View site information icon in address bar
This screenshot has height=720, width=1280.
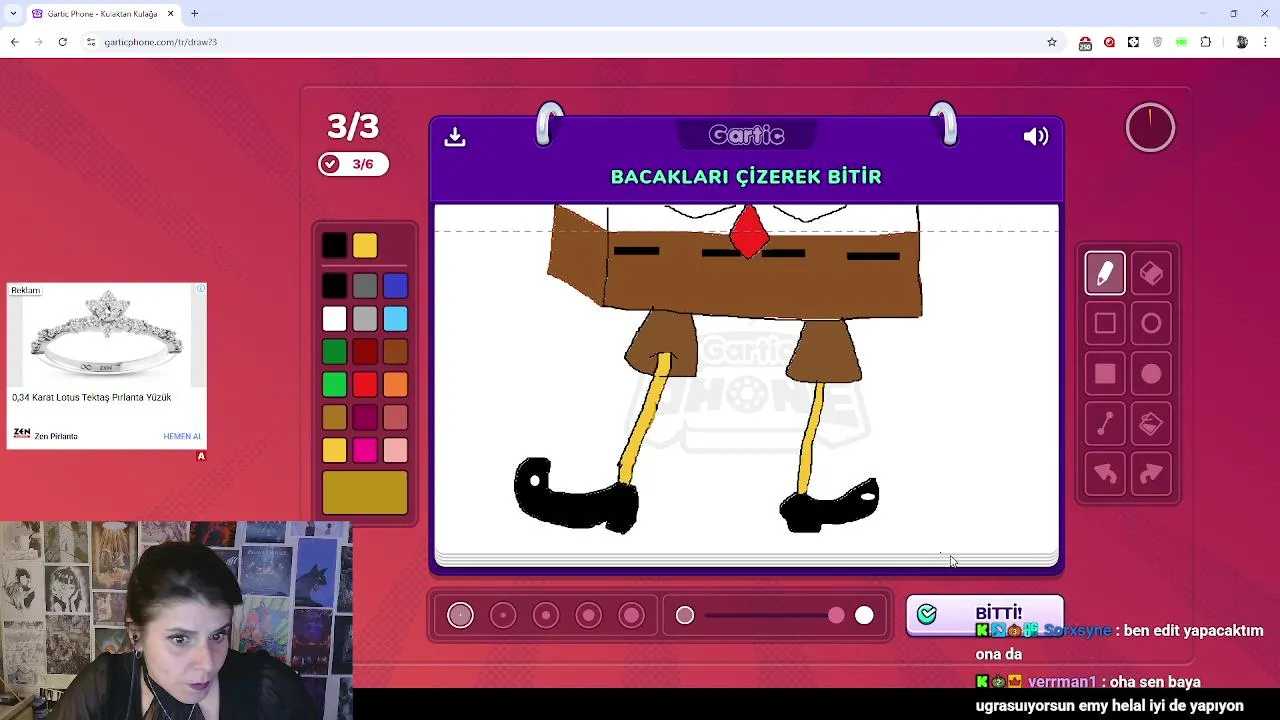(91, 42)
